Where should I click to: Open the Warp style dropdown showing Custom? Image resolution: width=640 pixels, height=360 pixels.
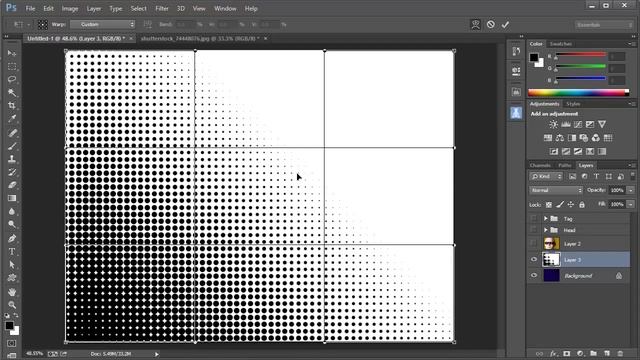coord(102,24)
